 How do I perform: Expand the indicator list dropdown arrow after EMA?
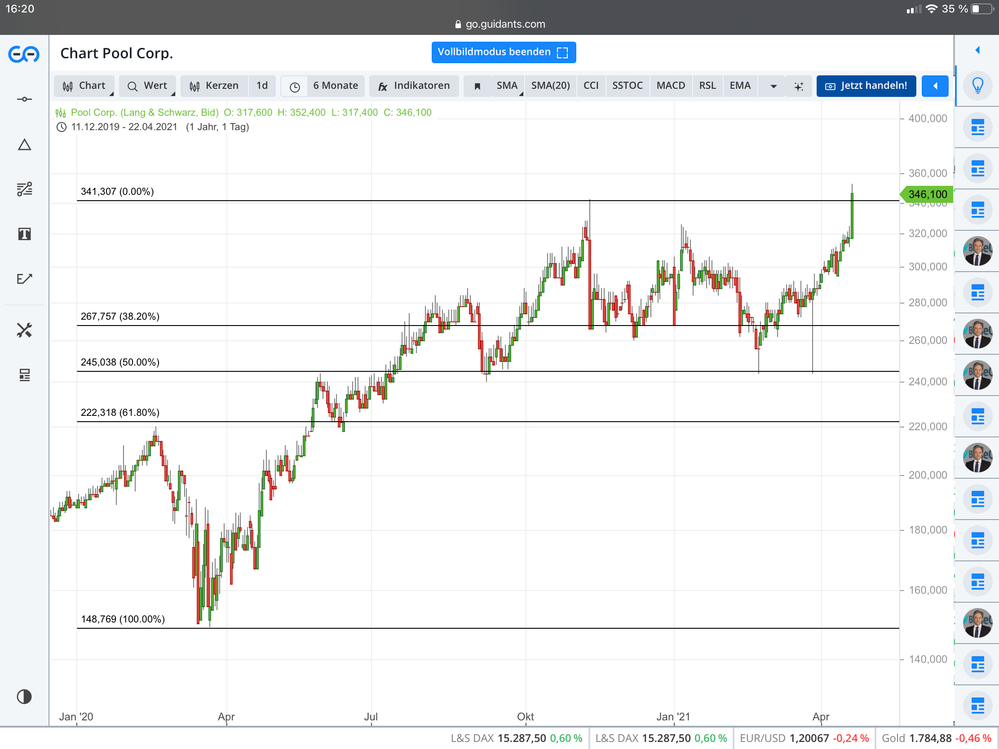(x=773, y=86)
